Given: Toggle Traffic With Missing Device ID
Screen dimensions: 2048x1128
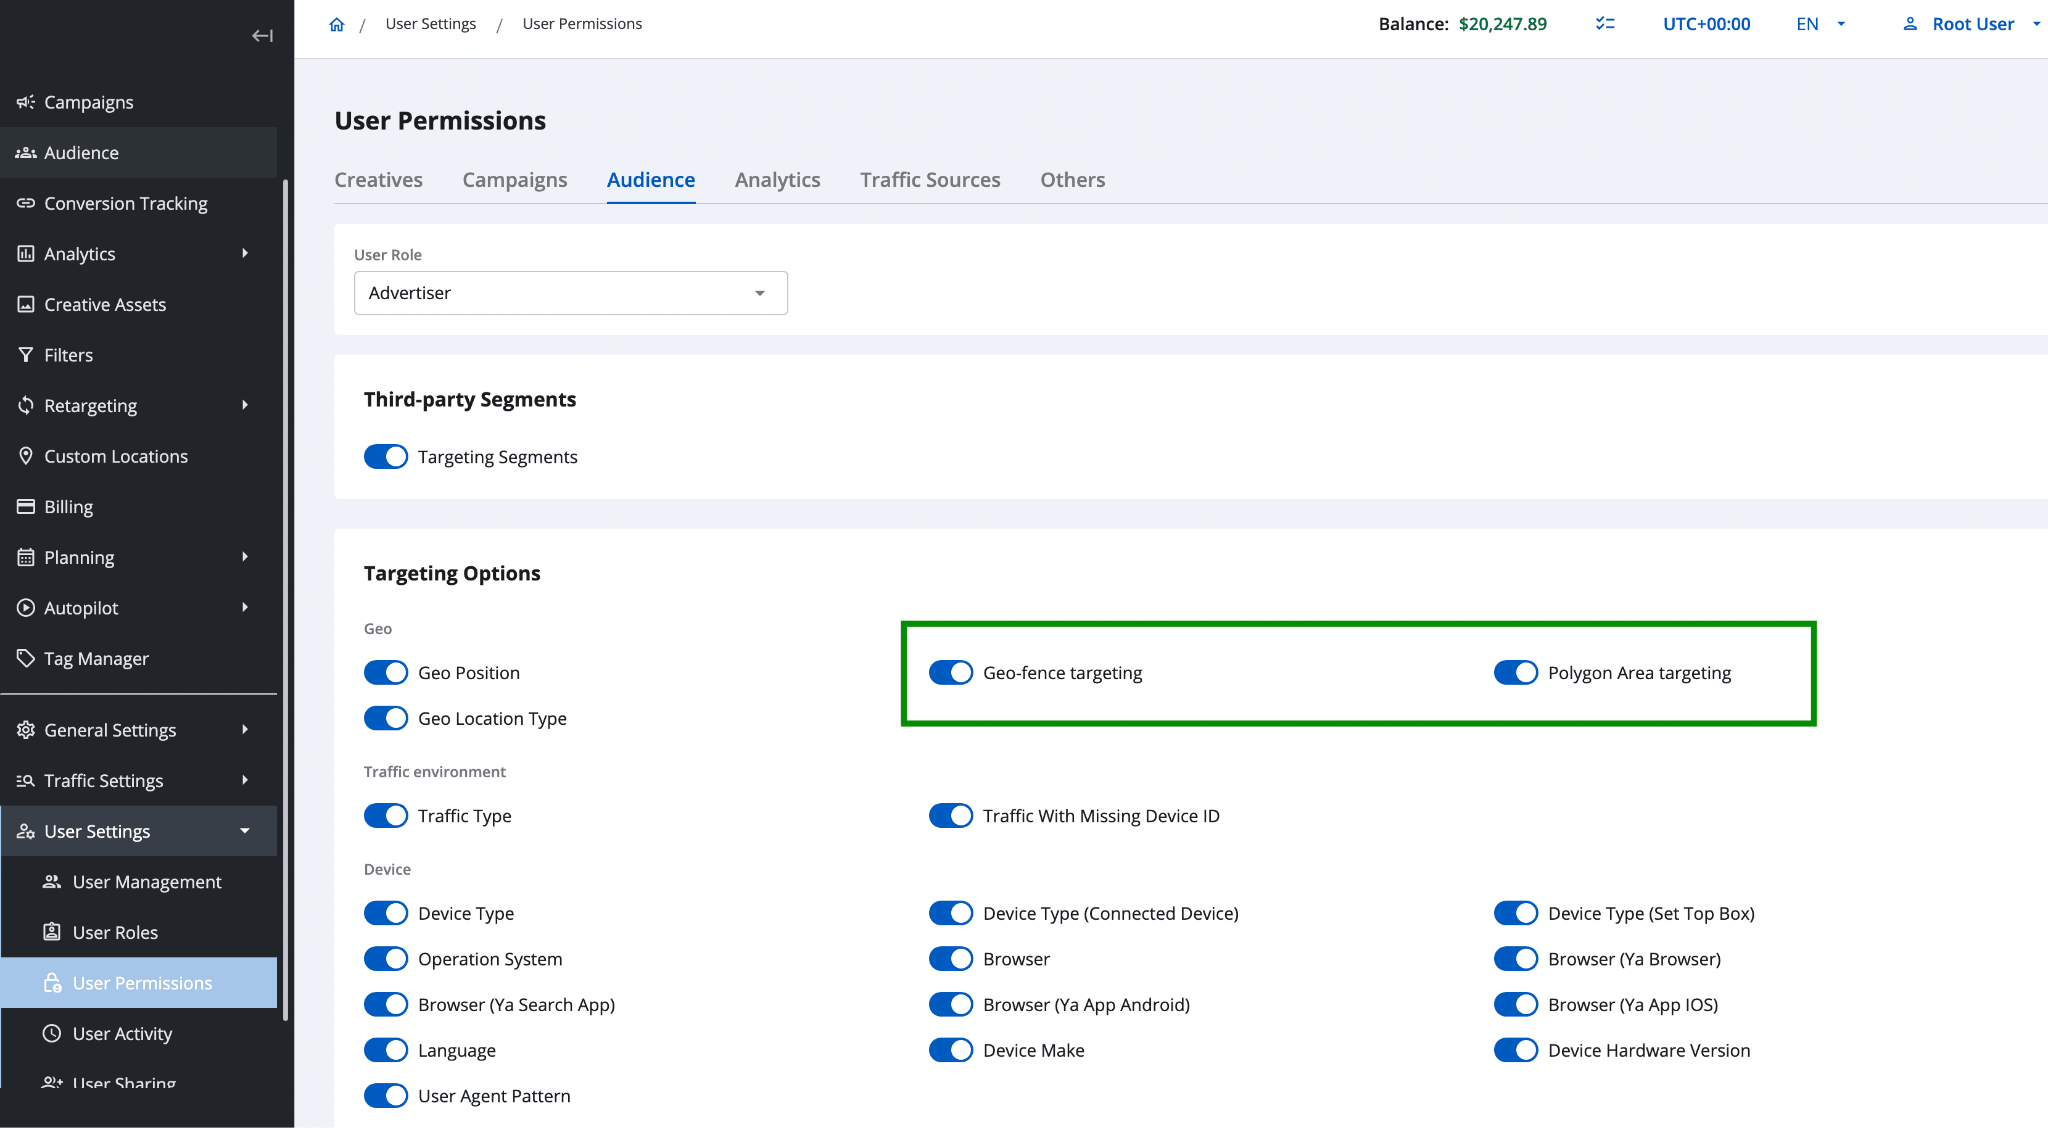Looking at the screenshot, I should click(x=951, y=816).
